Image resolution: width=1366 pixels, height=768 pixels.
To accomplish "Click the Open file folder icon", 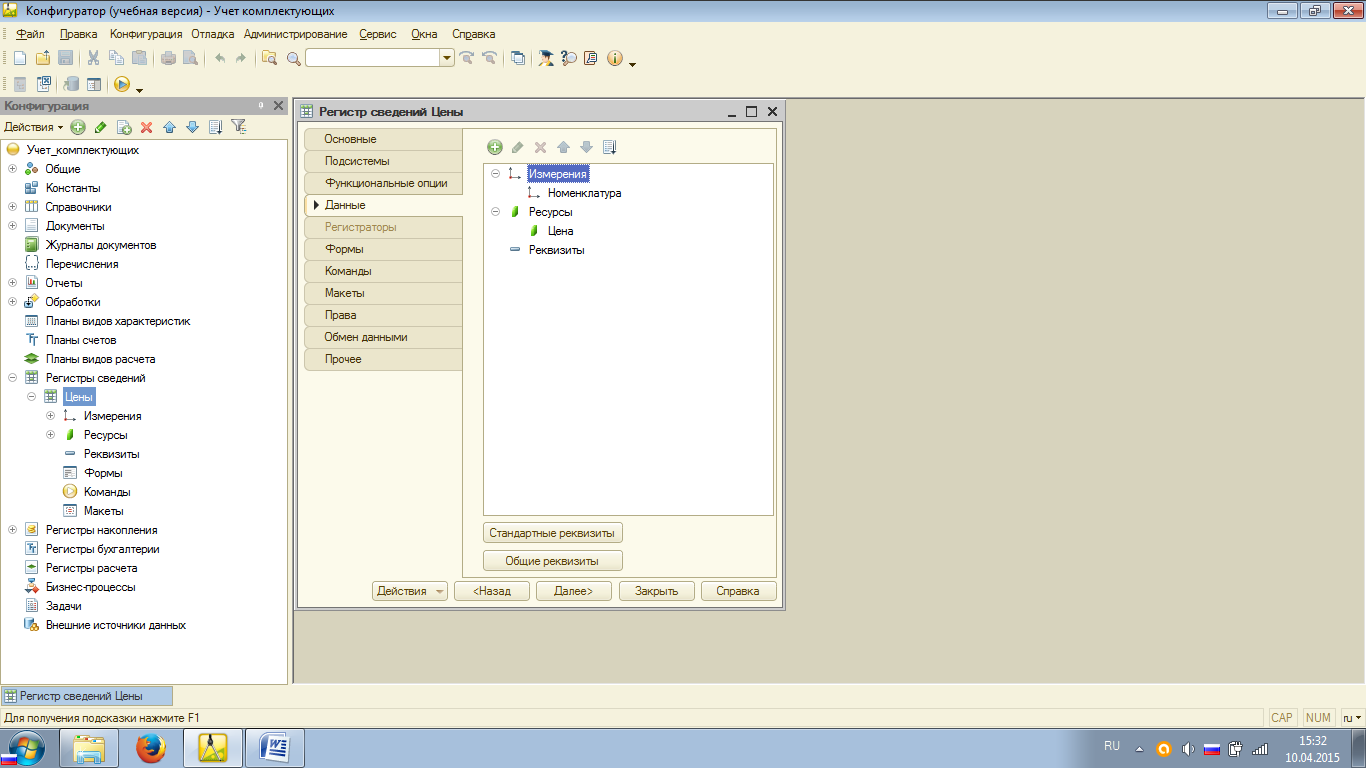I will point(42,58).
